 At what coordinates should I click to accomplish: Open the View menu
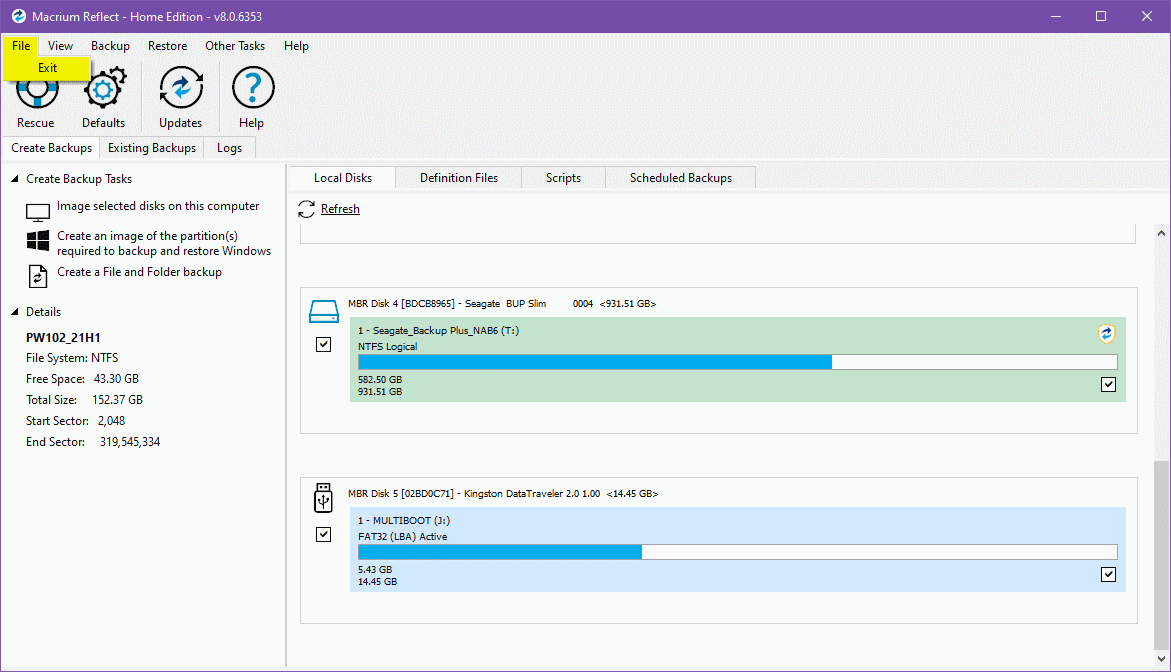[x=60, y=46]
